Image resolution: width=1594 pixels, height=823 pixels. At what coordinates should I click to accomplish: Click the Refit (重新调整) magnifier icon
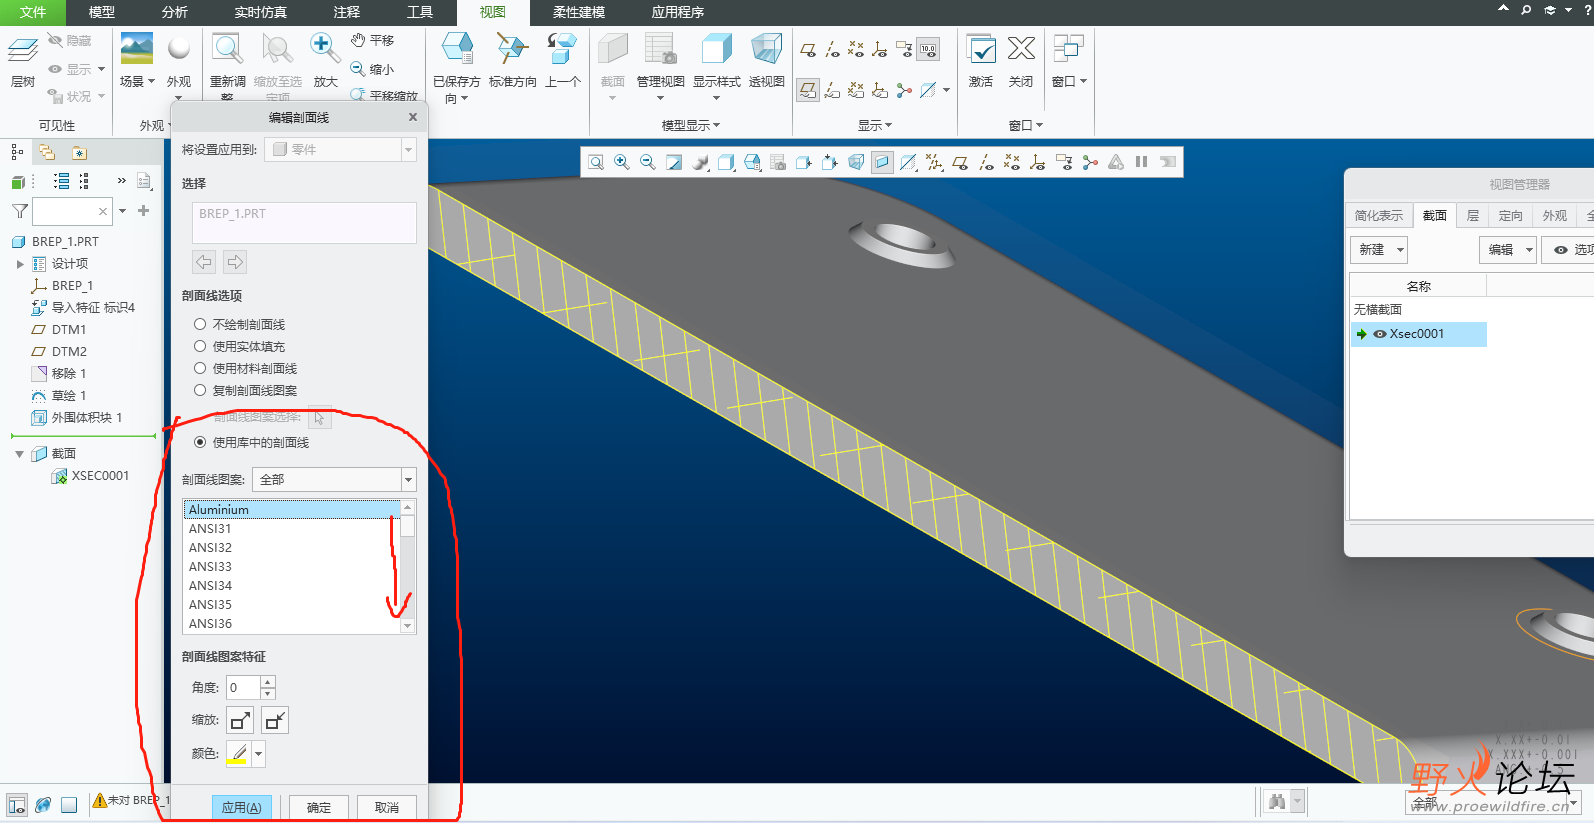(x=228, y=49)
